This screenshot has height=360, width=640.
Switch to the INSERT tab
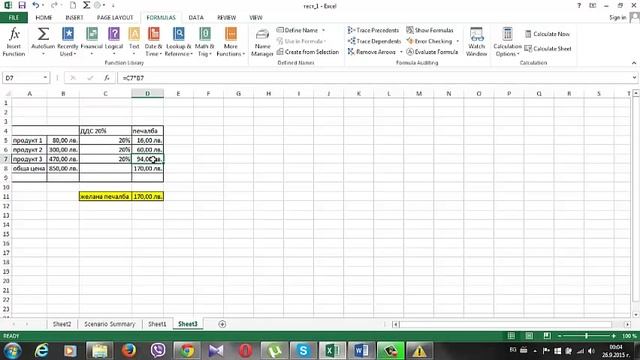74,18
